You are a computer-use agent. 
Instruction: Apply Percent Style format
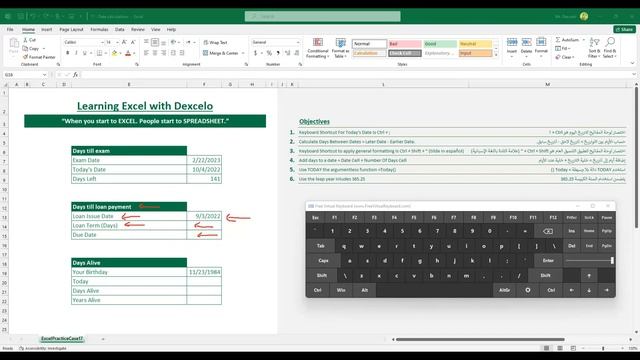click(x=269, y=53)
